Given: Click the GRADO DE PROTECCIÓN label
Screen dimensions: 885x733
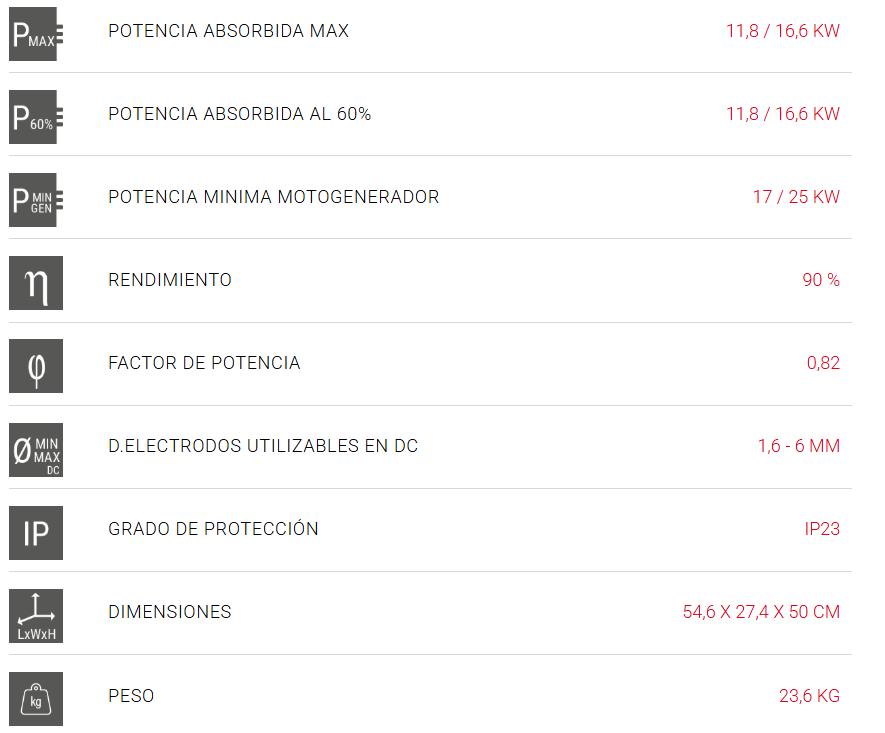Looking at the screenshot, I should 213,529.
